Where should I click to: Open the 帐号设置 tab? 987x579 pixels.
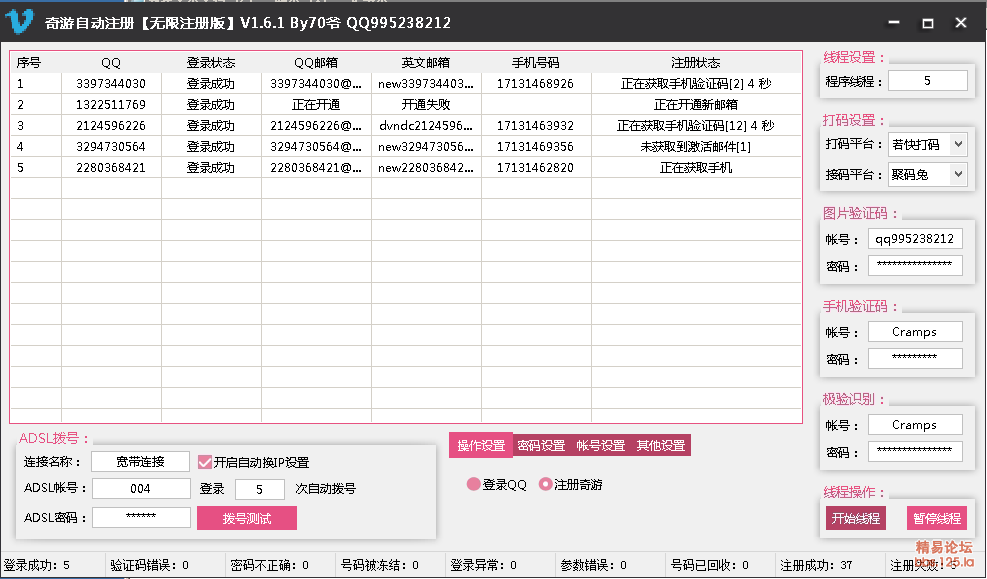point(600,445)
